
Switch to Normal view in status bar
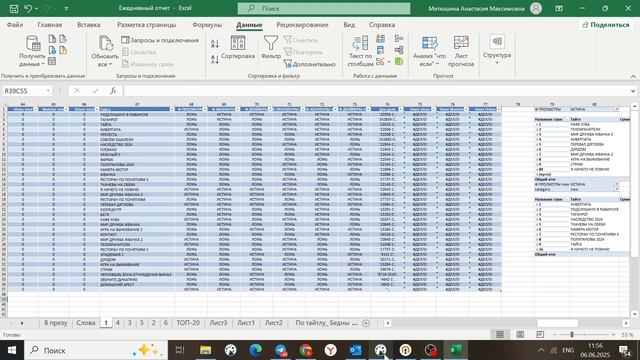coord(500,334)
